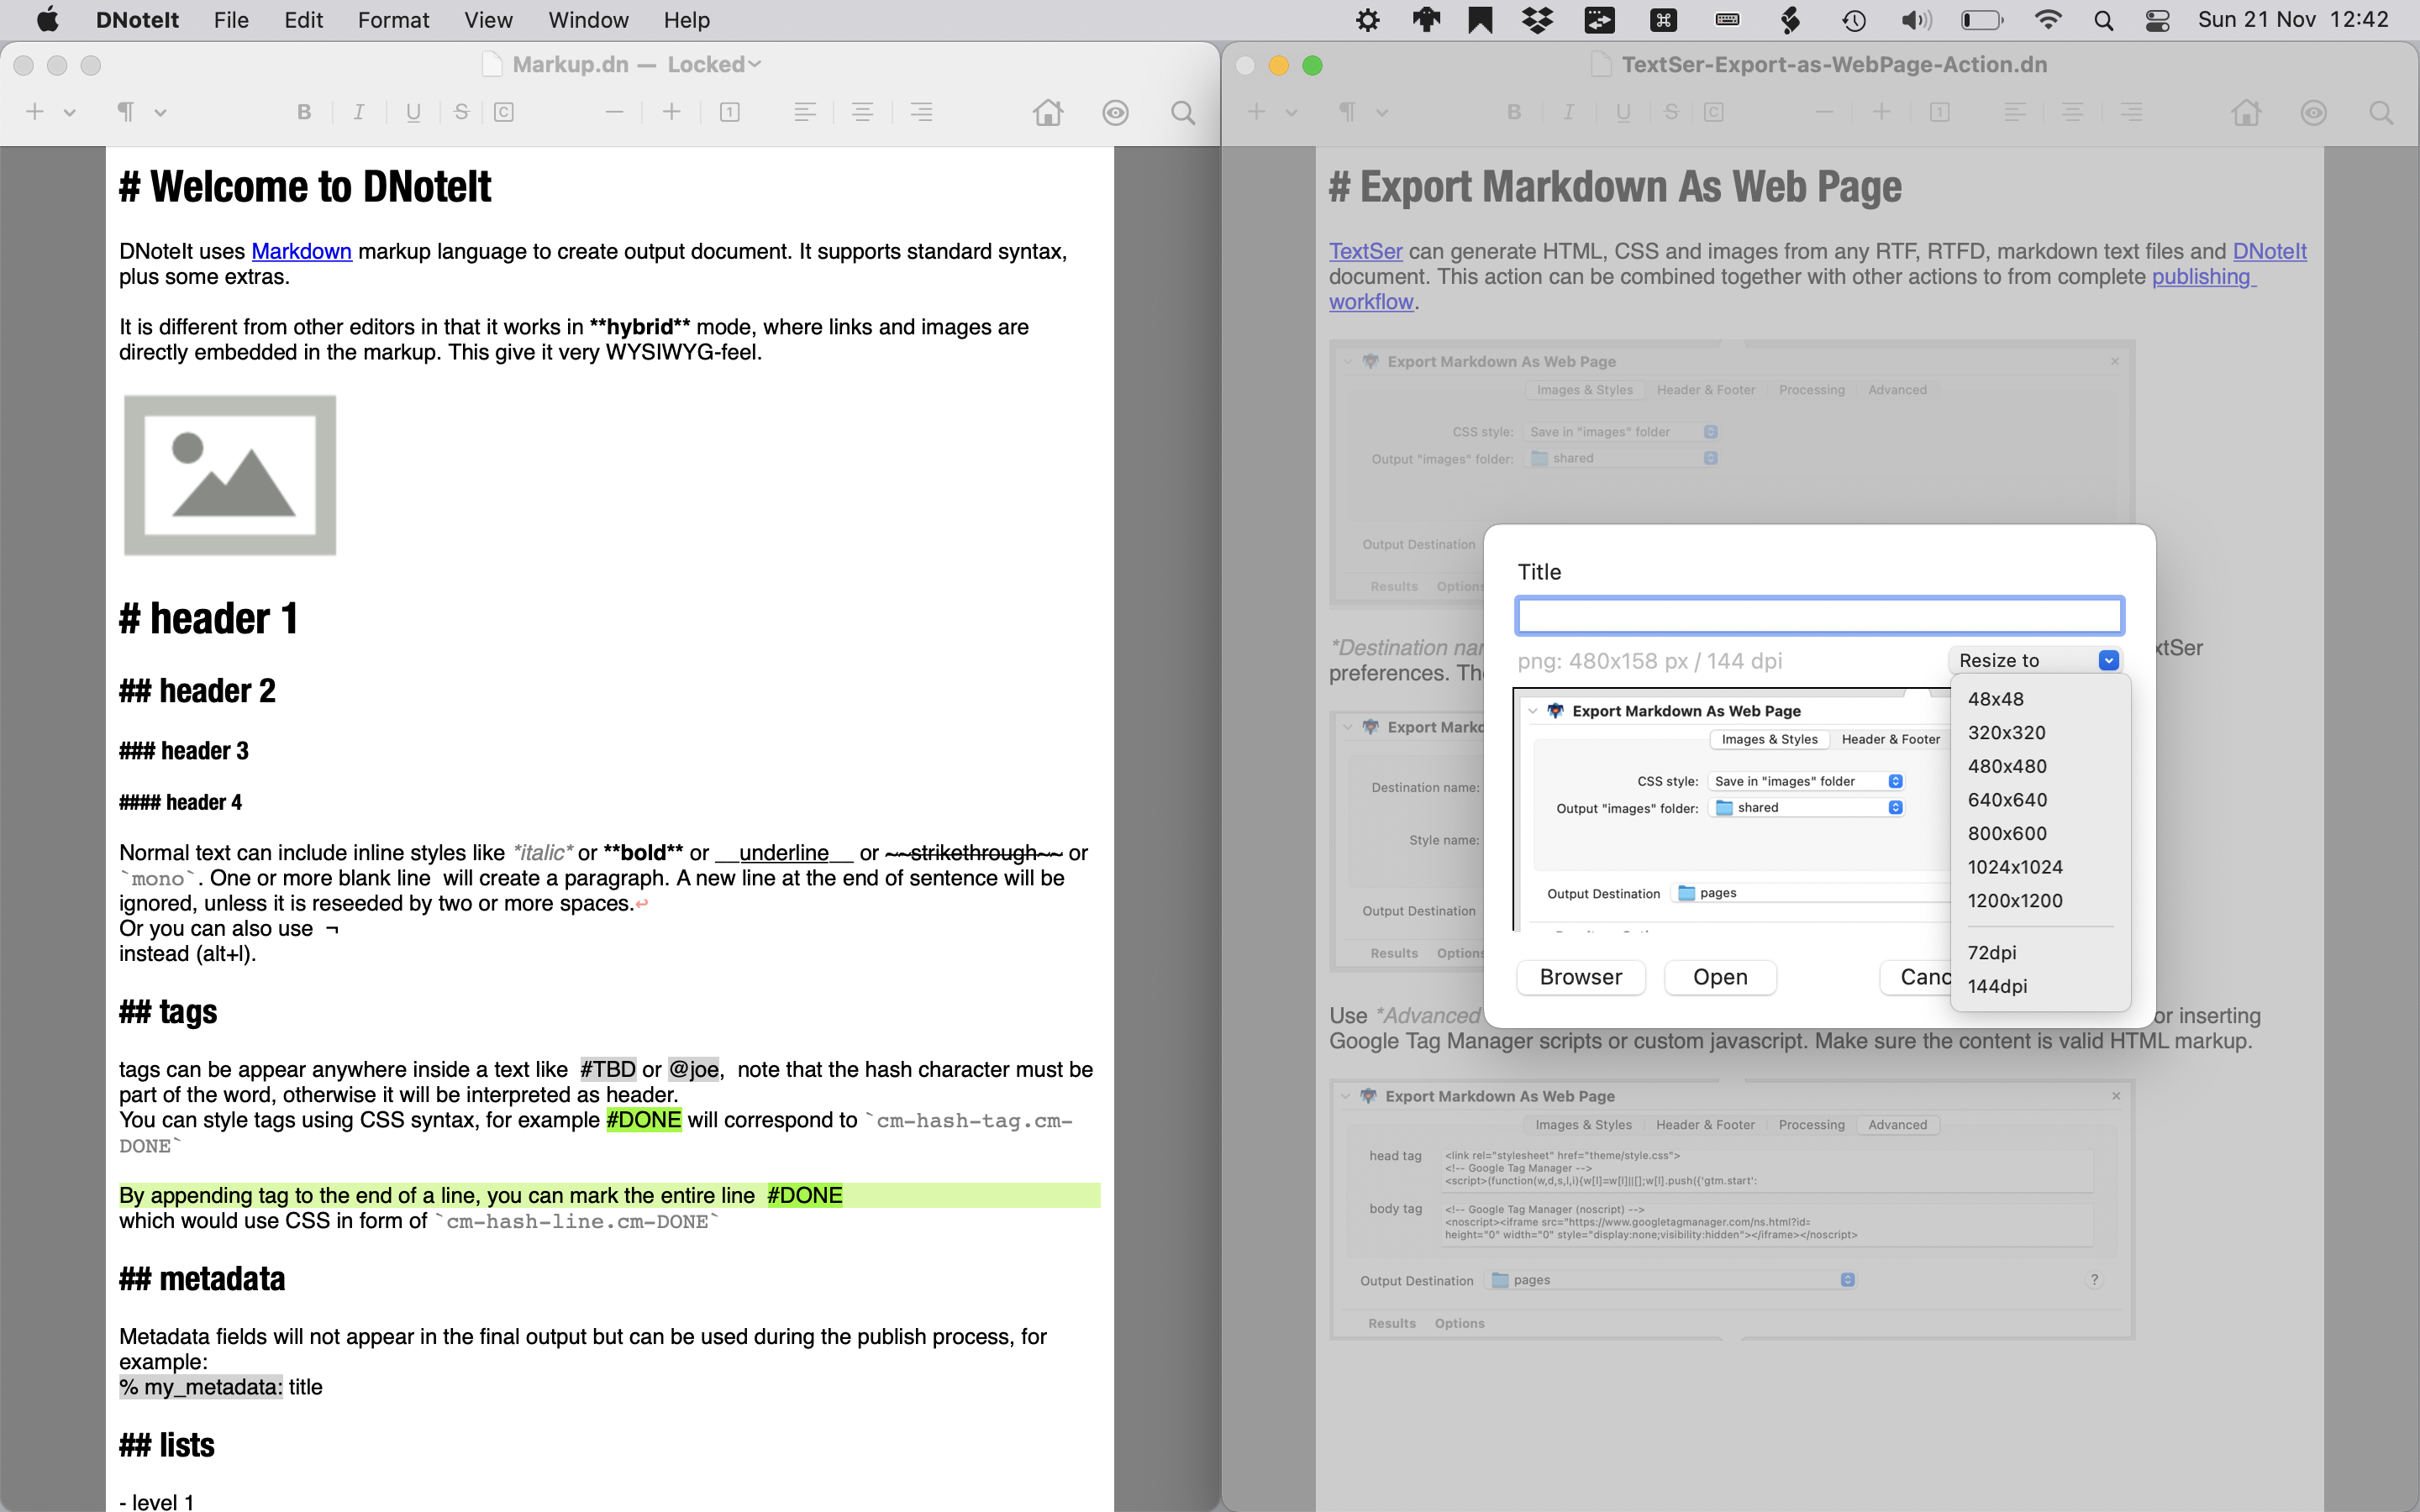The image size is (2420, 1512).
Task: Open the File menu
Action: coord(231,20)
